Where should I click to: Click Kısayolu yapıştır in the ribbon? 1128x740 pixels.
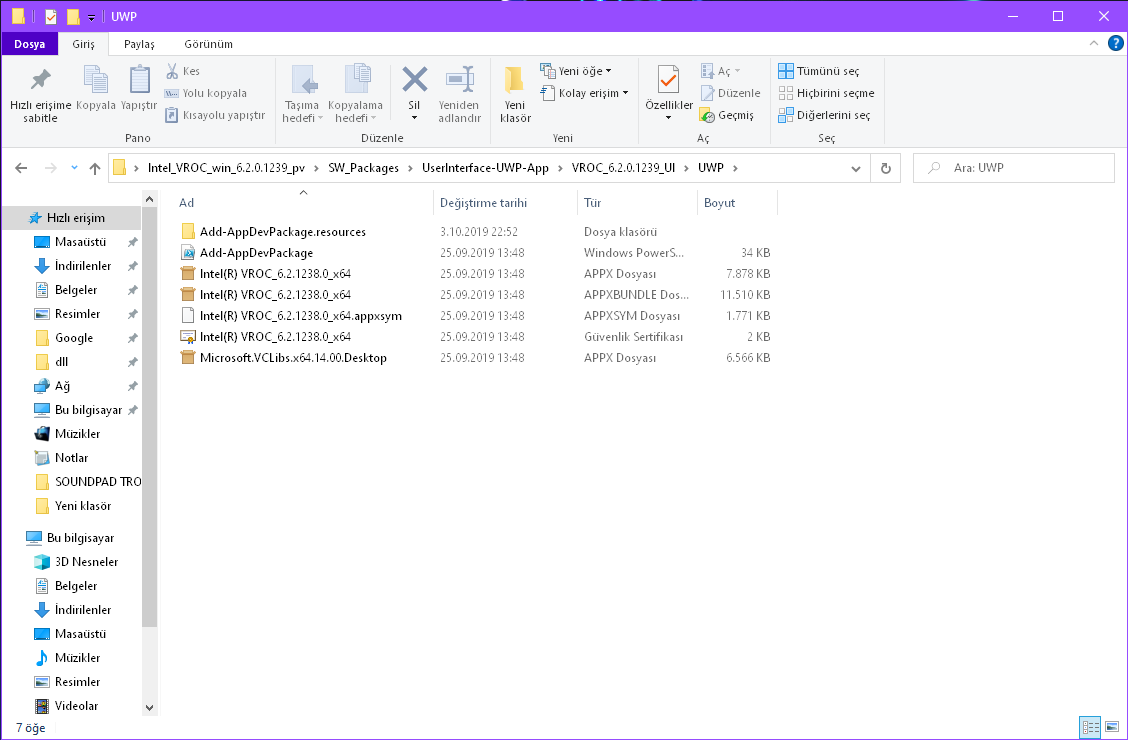[214, 115]
